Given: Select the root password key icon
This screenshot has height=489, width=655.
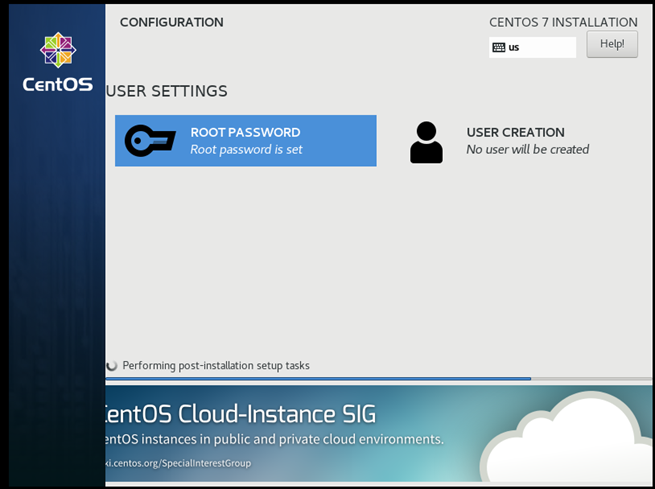Looking at the screenshot, I should (x=150, y=141).
